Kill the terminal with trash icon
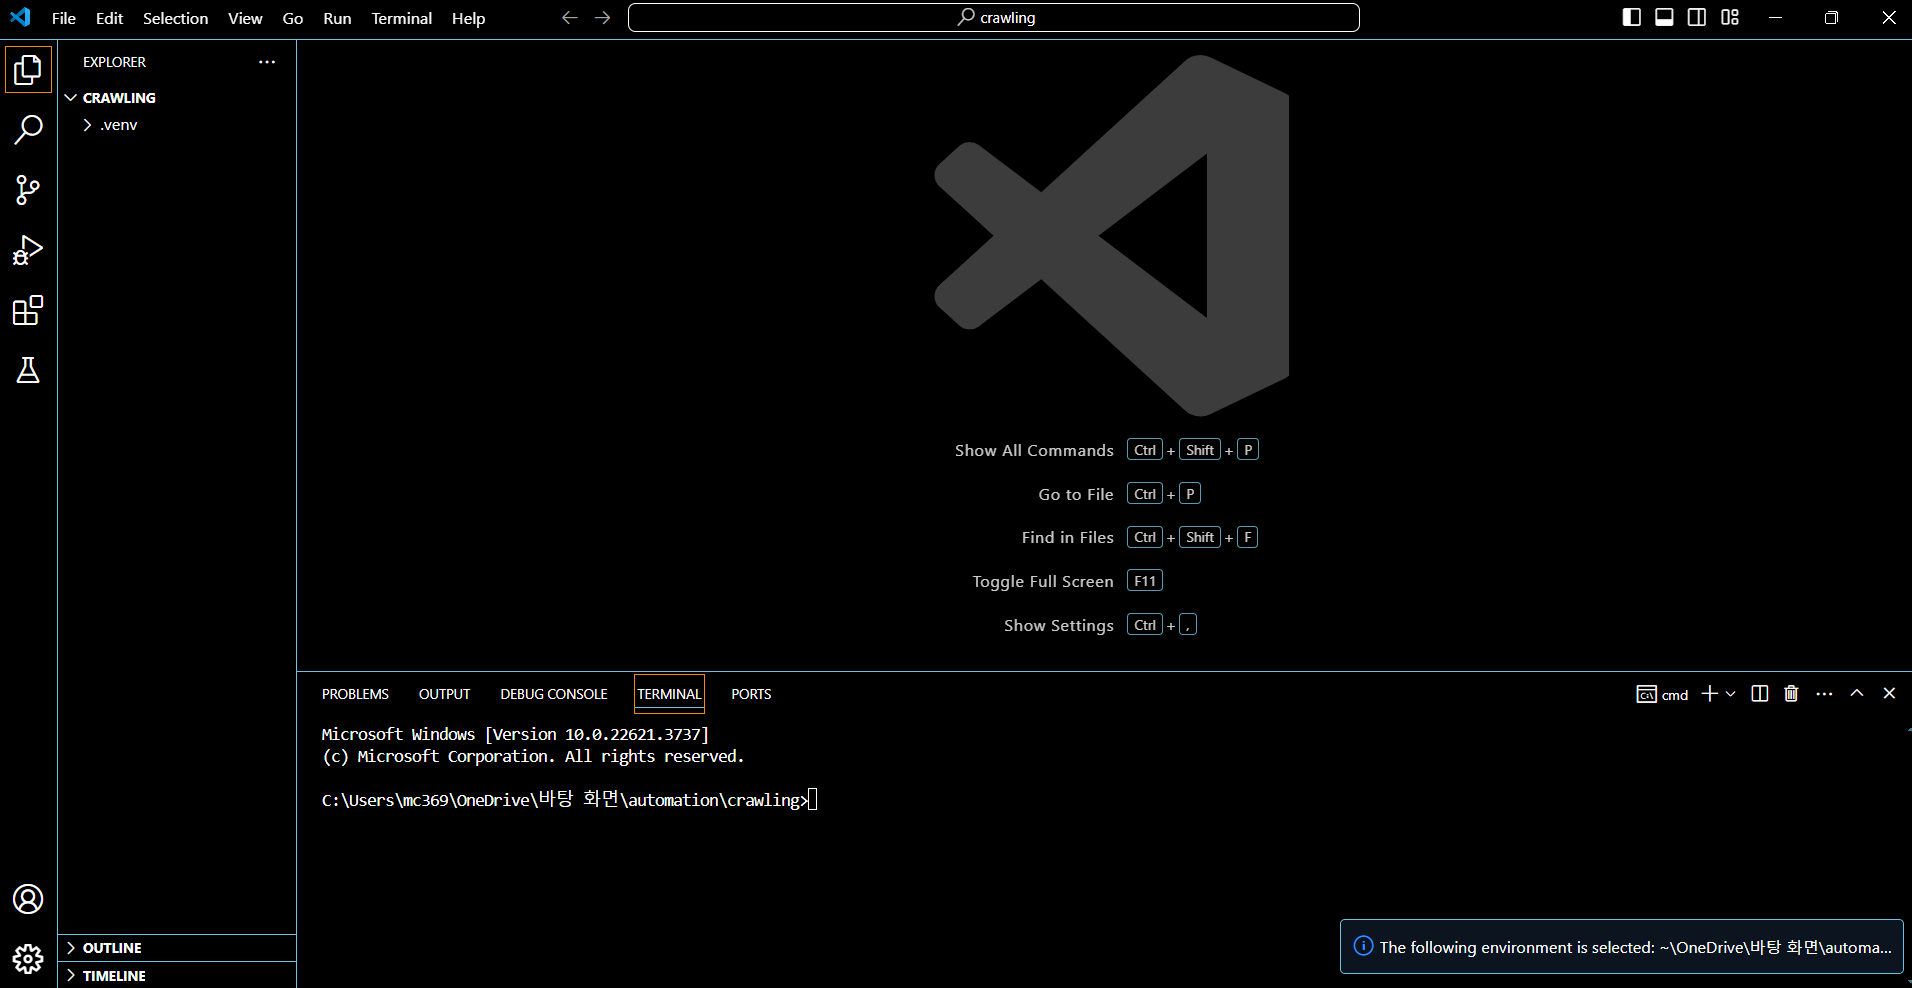The height and width of the screenshot is (988, 1912). pyautogui.click(x=1791, y=694)
